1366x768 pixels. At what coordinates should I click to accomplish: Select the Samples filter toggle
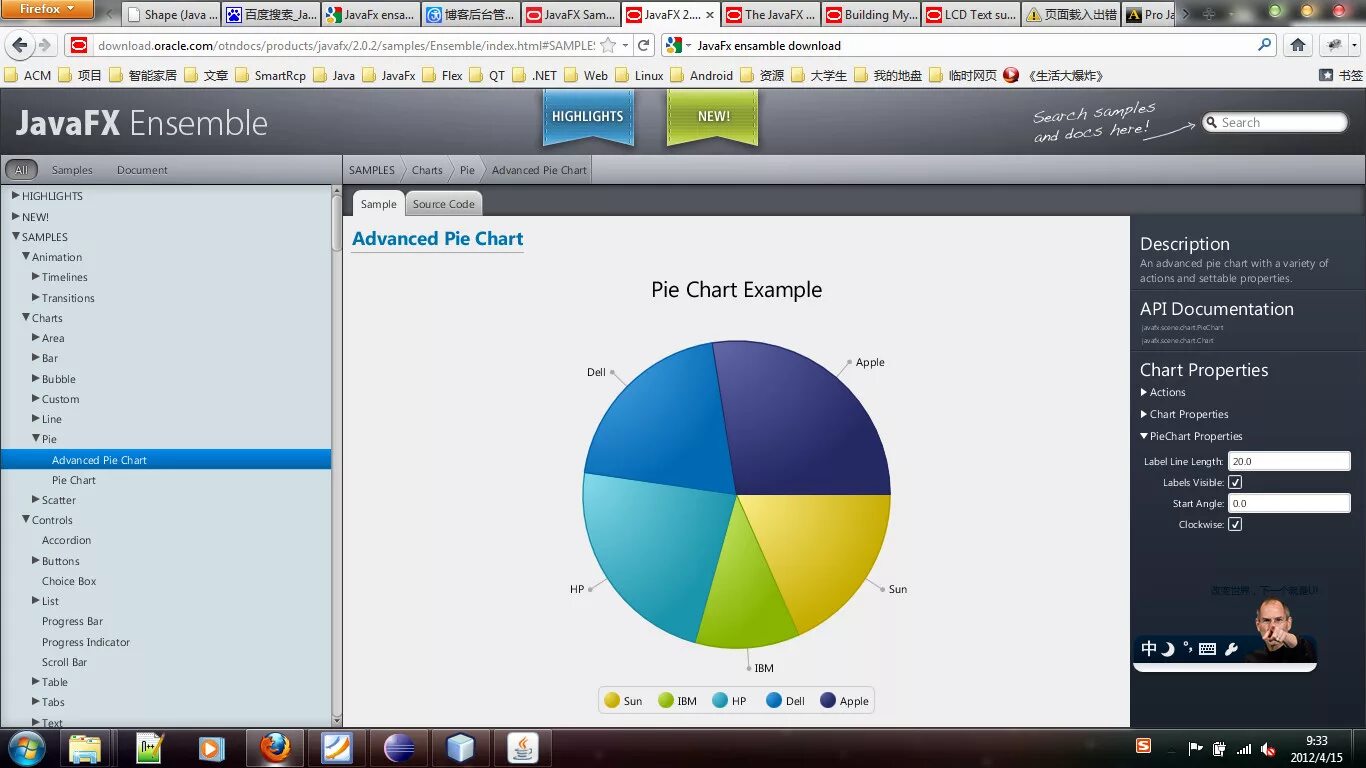[72, 170]
